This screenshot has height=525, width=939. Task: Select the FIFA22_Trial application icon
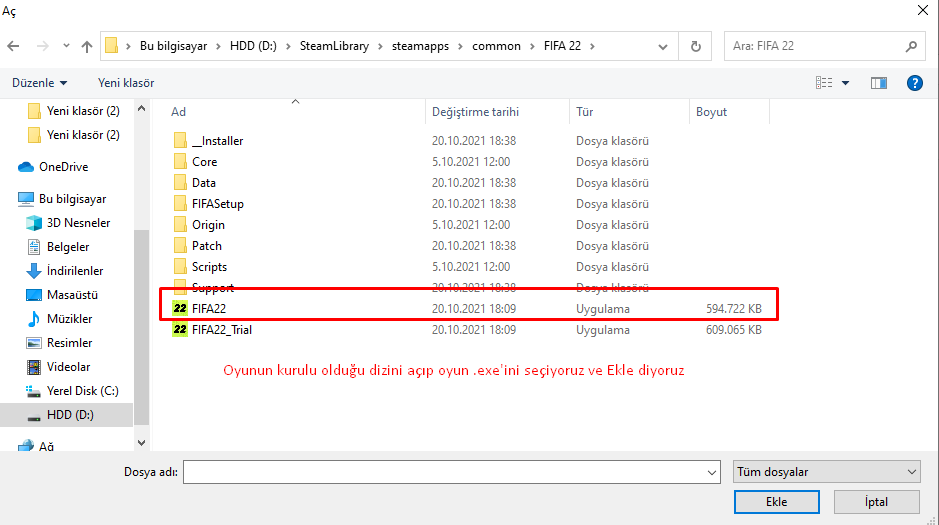(180, 329)
